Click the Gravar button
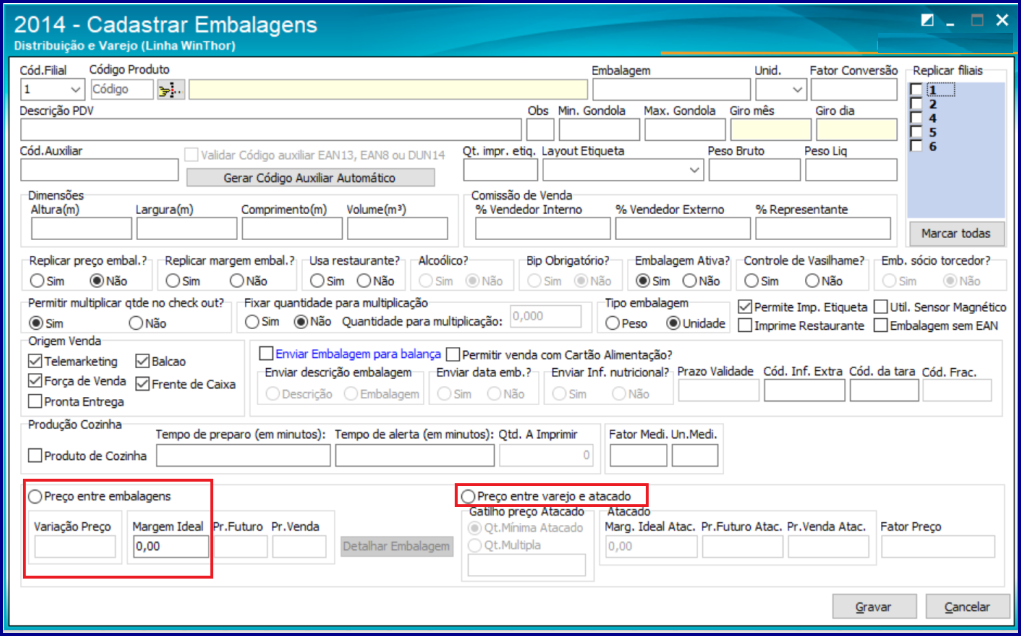The height and width of the screenshot is (636, 1021). (874, 607)
